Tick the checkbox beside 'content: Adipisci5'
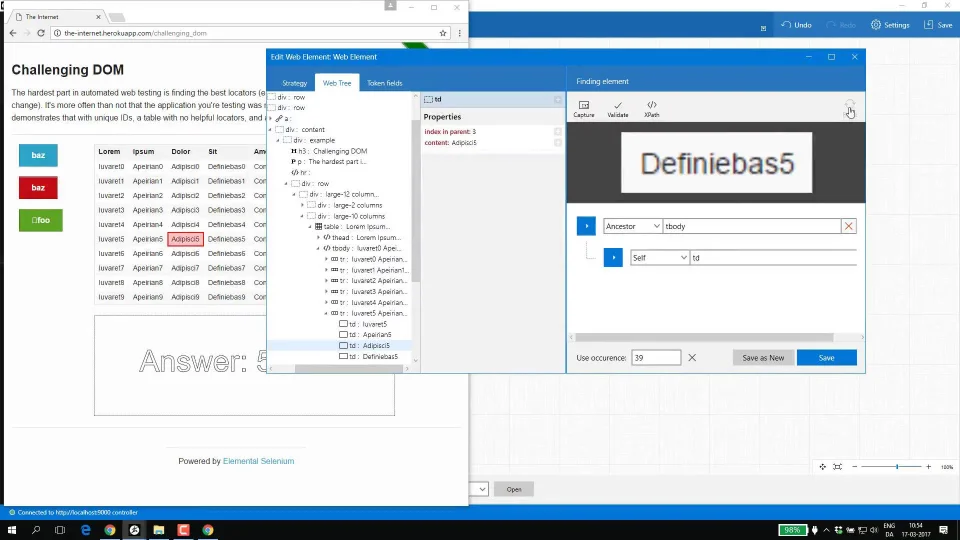 [x=558, y=143]
